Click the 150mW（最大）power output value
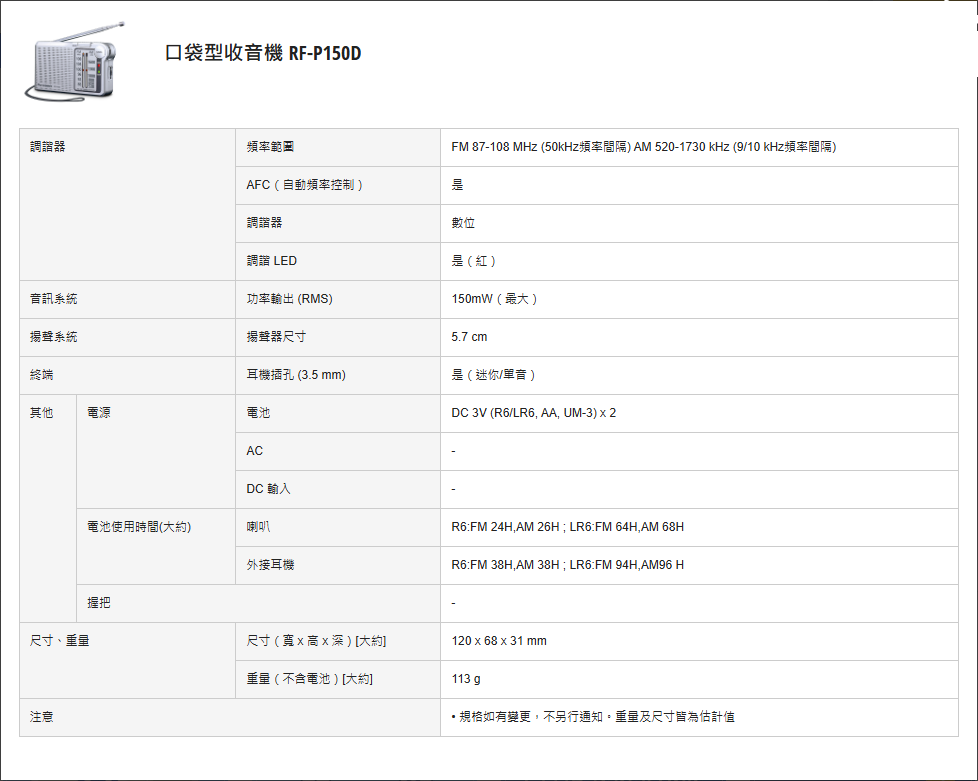The height and width of the screenshot is (781, 978). [x=496, y=299]
